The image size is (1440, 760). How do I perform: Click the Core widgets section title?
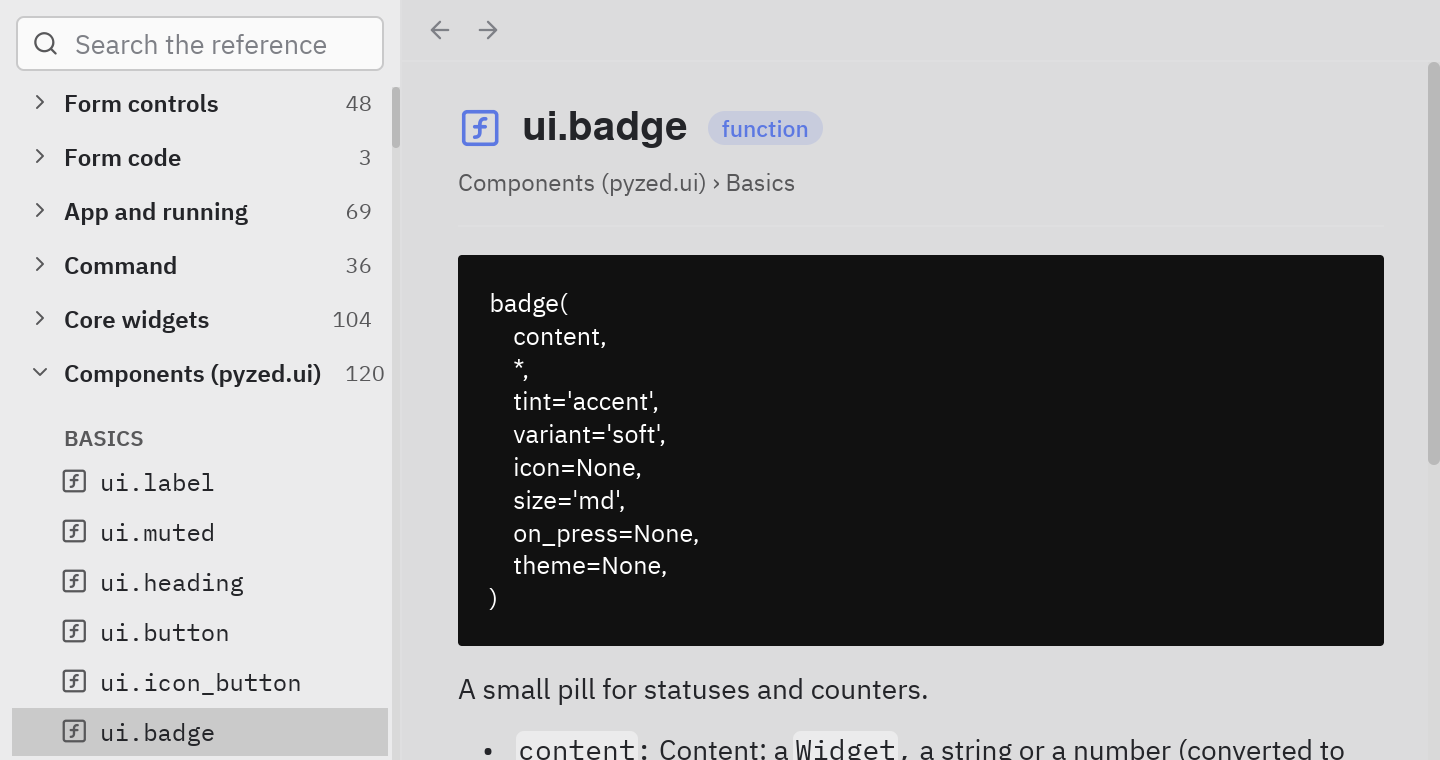[x=137, y=320]
